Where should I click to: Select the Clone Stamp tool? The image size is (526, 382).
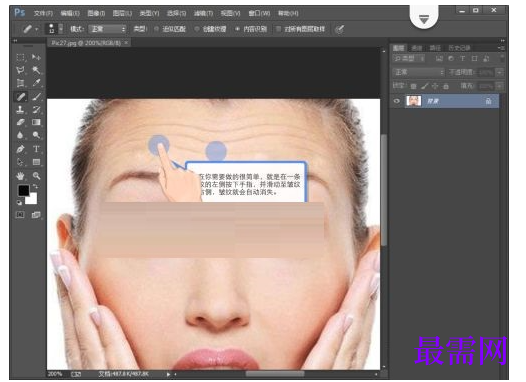[x=20, y=109]
